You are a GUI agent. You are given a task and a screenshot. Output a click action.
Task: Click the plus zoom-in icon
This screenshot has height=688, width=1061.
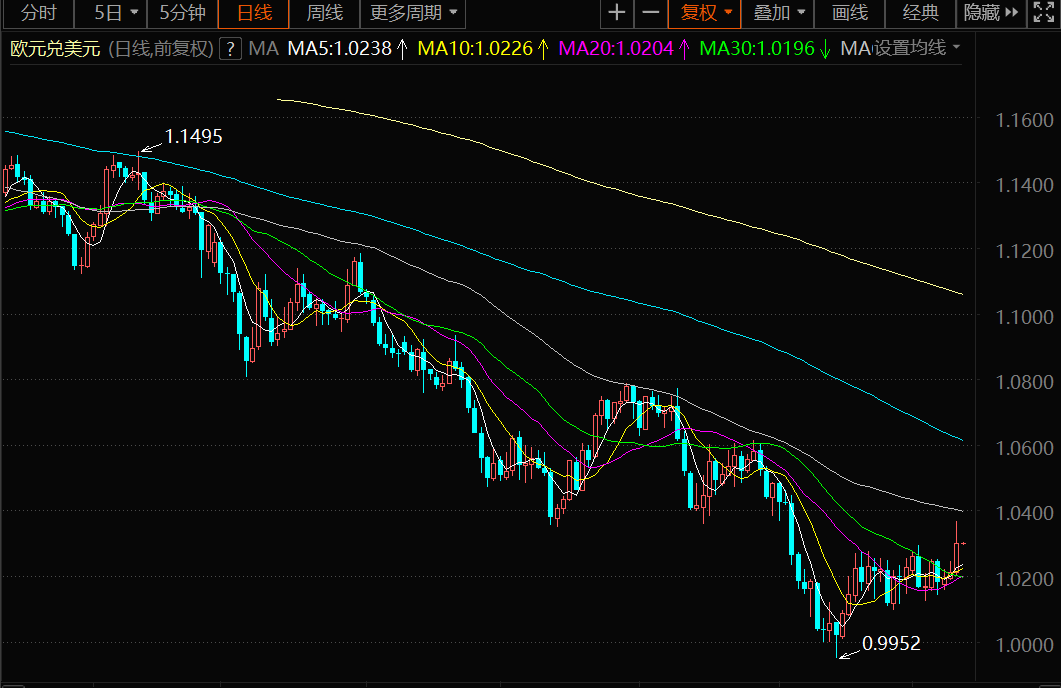[x=616, y=13]
